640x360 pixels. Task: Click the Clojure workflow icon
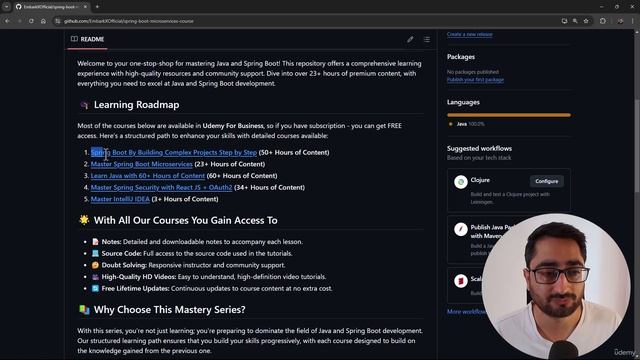(461, 182)
